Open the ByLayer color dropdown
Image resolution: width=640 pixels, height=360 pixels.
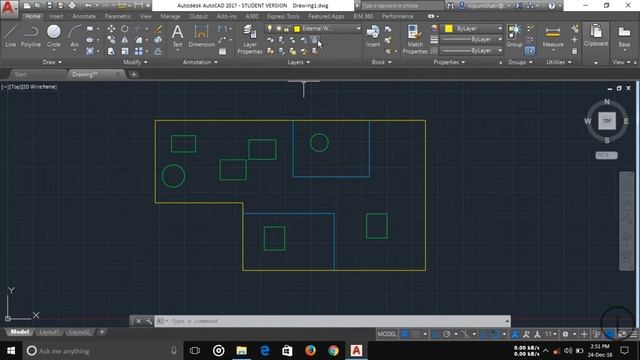[500, 28]
